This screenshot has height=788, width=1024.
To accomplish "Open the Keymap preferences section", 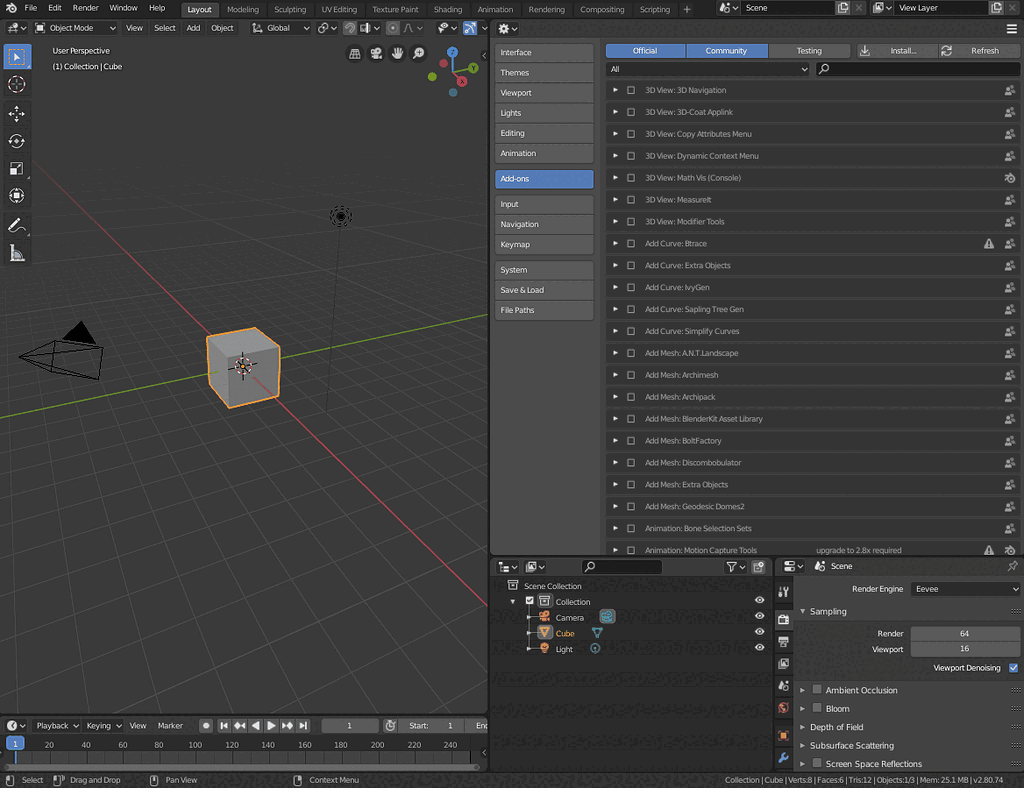I will tap(544, 244).
